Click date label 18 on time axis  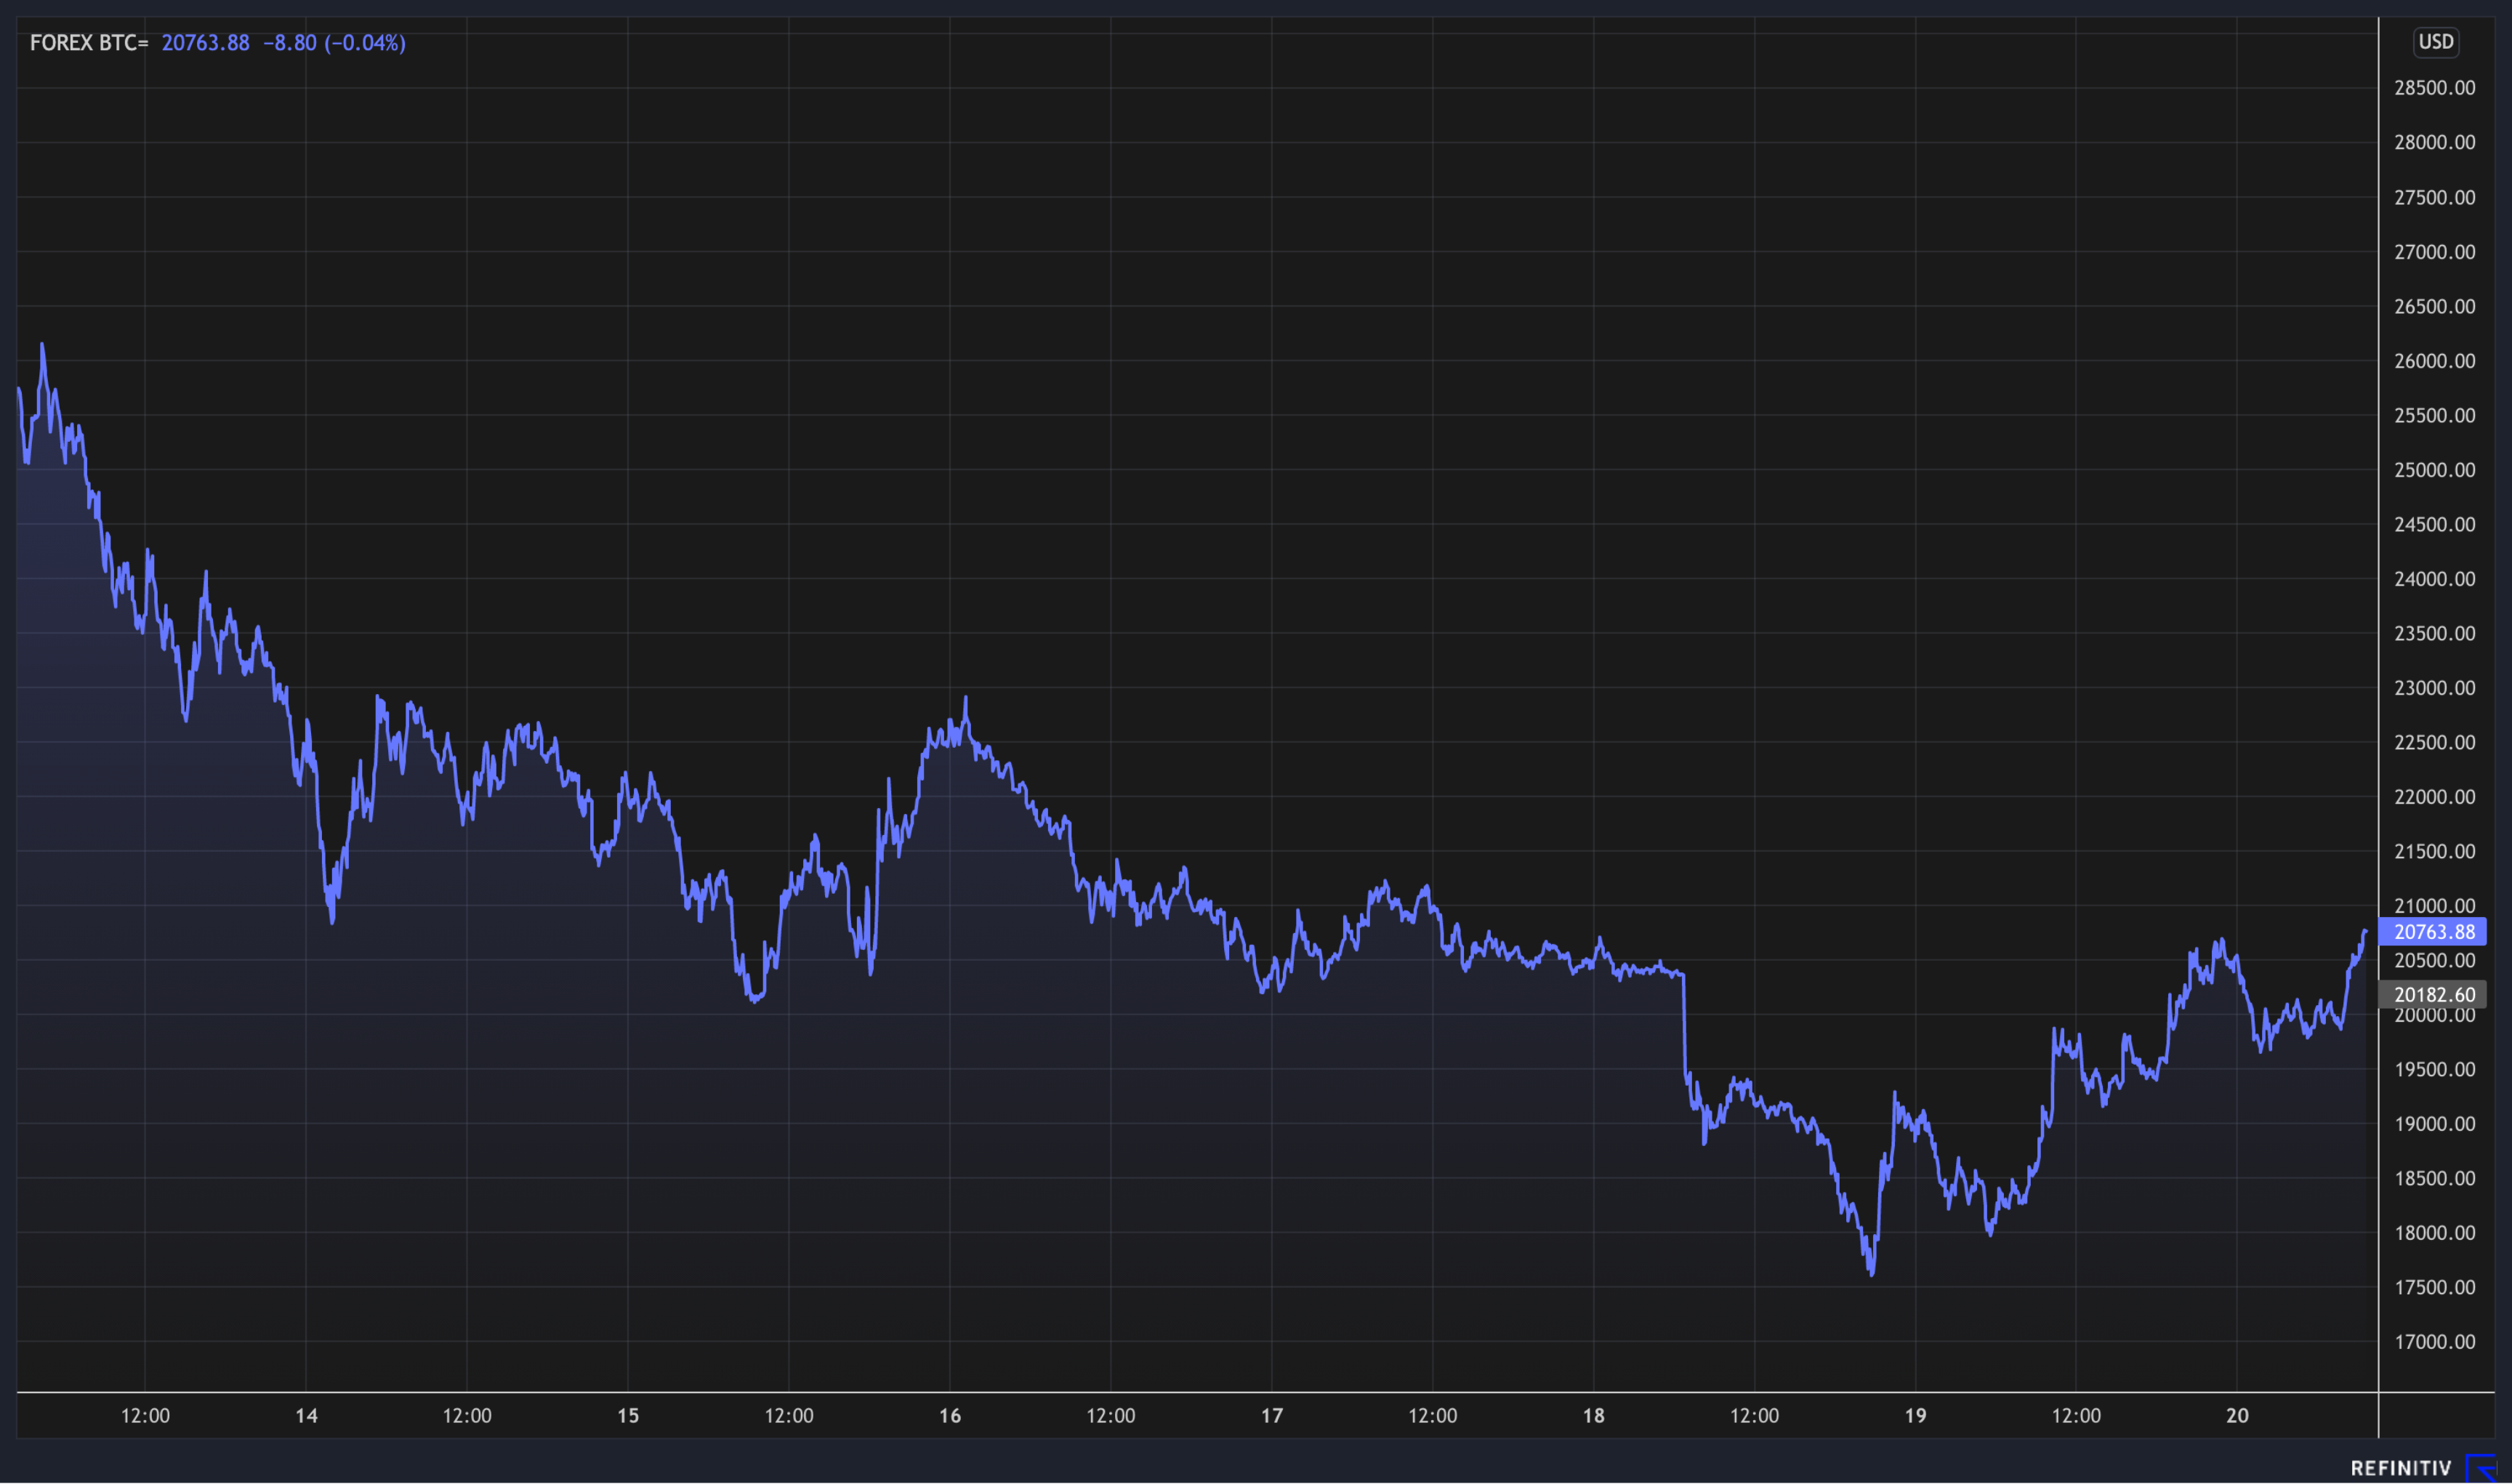point(1594,1416)
